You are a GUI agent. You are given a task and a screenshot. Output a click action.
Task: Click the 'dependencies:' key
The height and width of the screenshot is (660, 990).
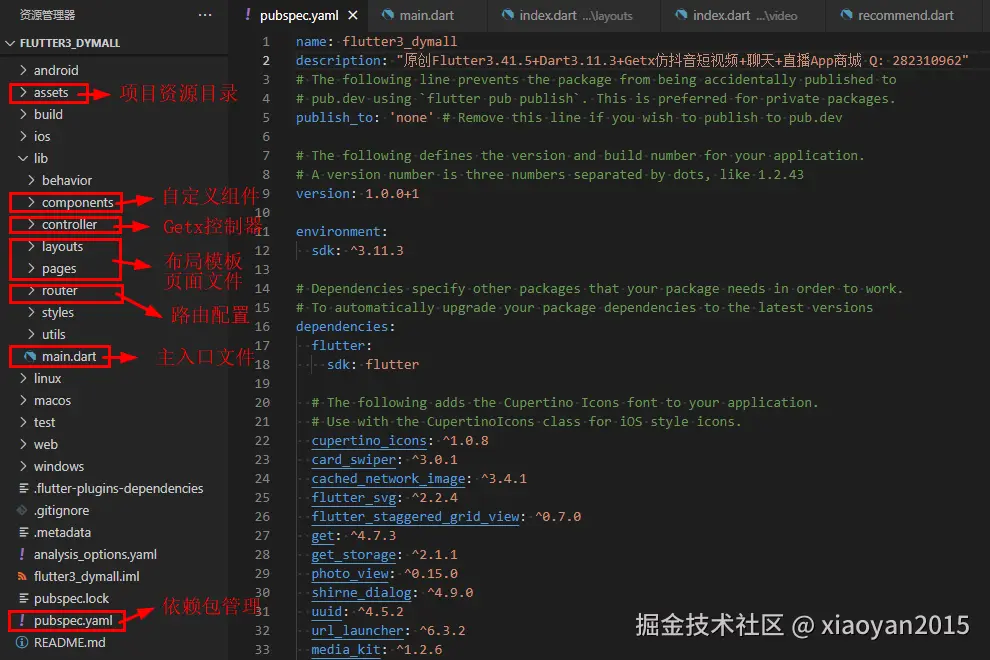(x=345, y=326)
